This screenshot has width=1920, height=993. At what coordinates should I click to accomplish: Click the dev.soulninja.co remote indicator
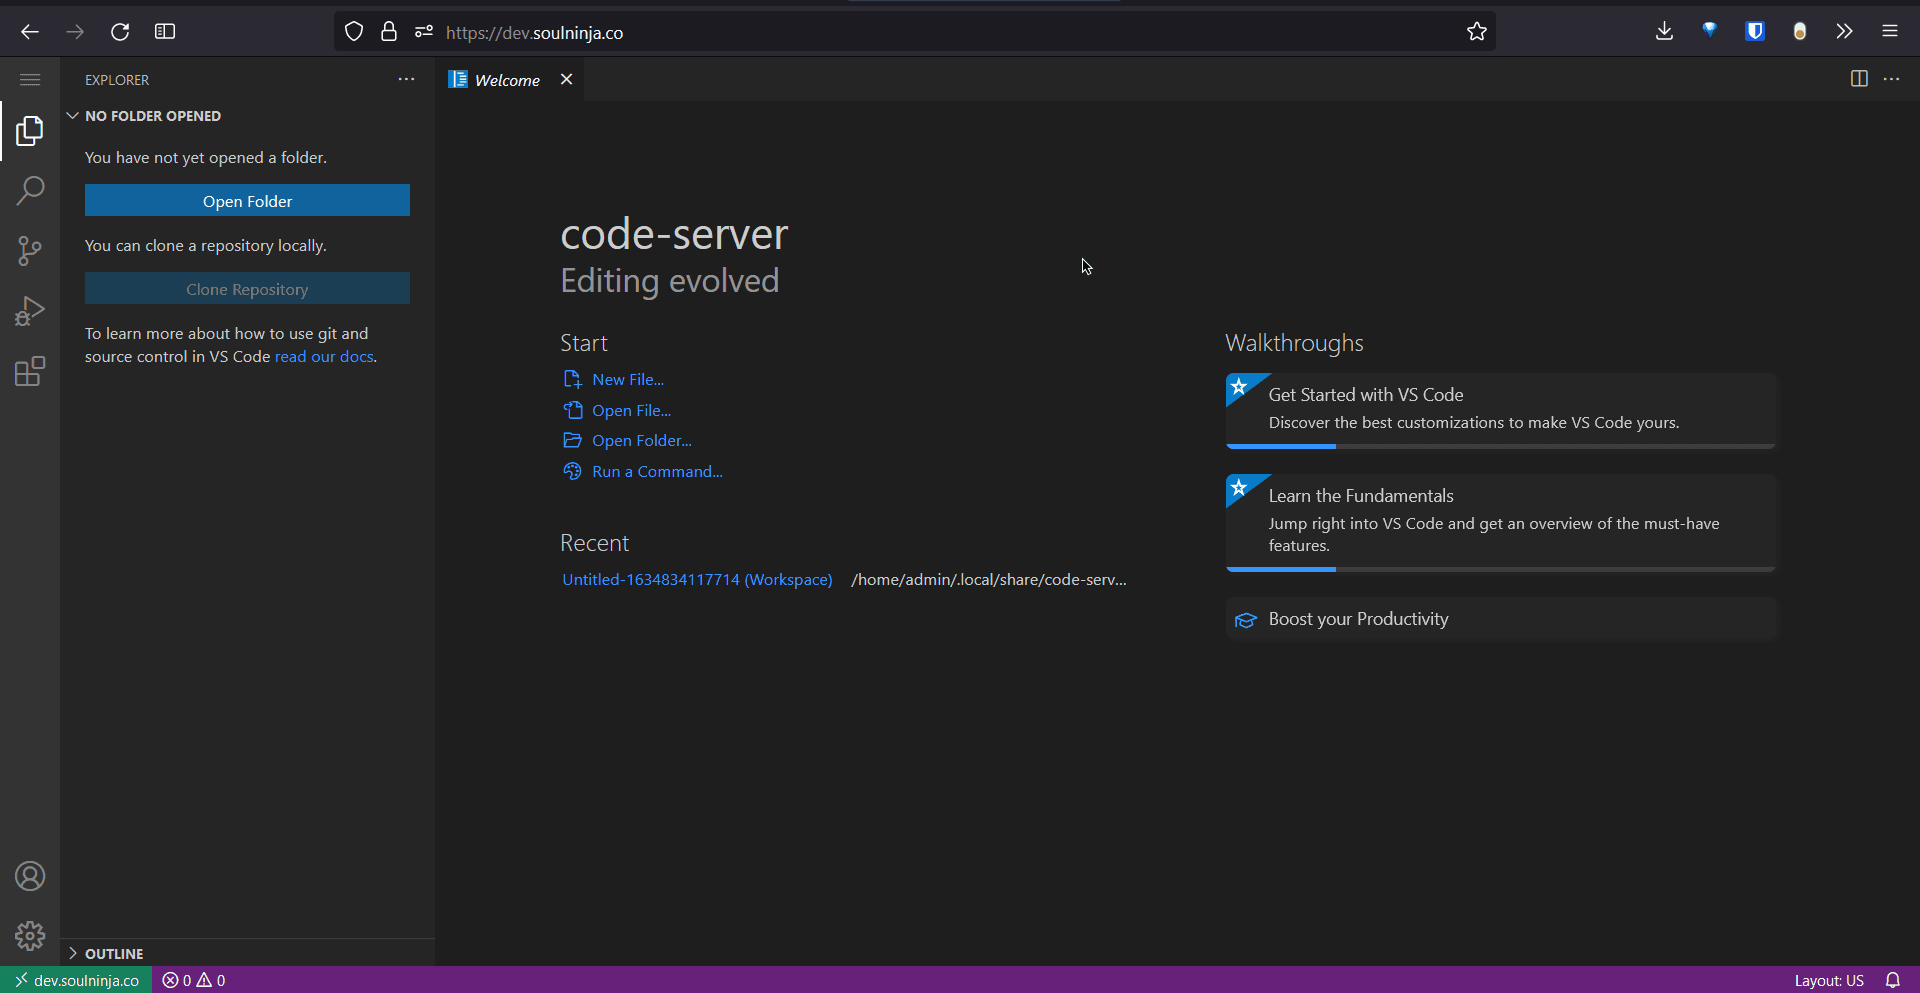(76, 980)
